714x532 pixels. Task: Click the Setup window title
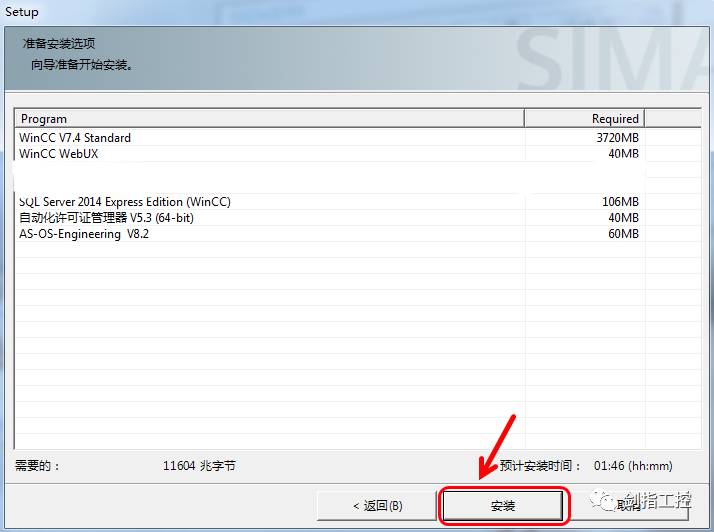21,11
